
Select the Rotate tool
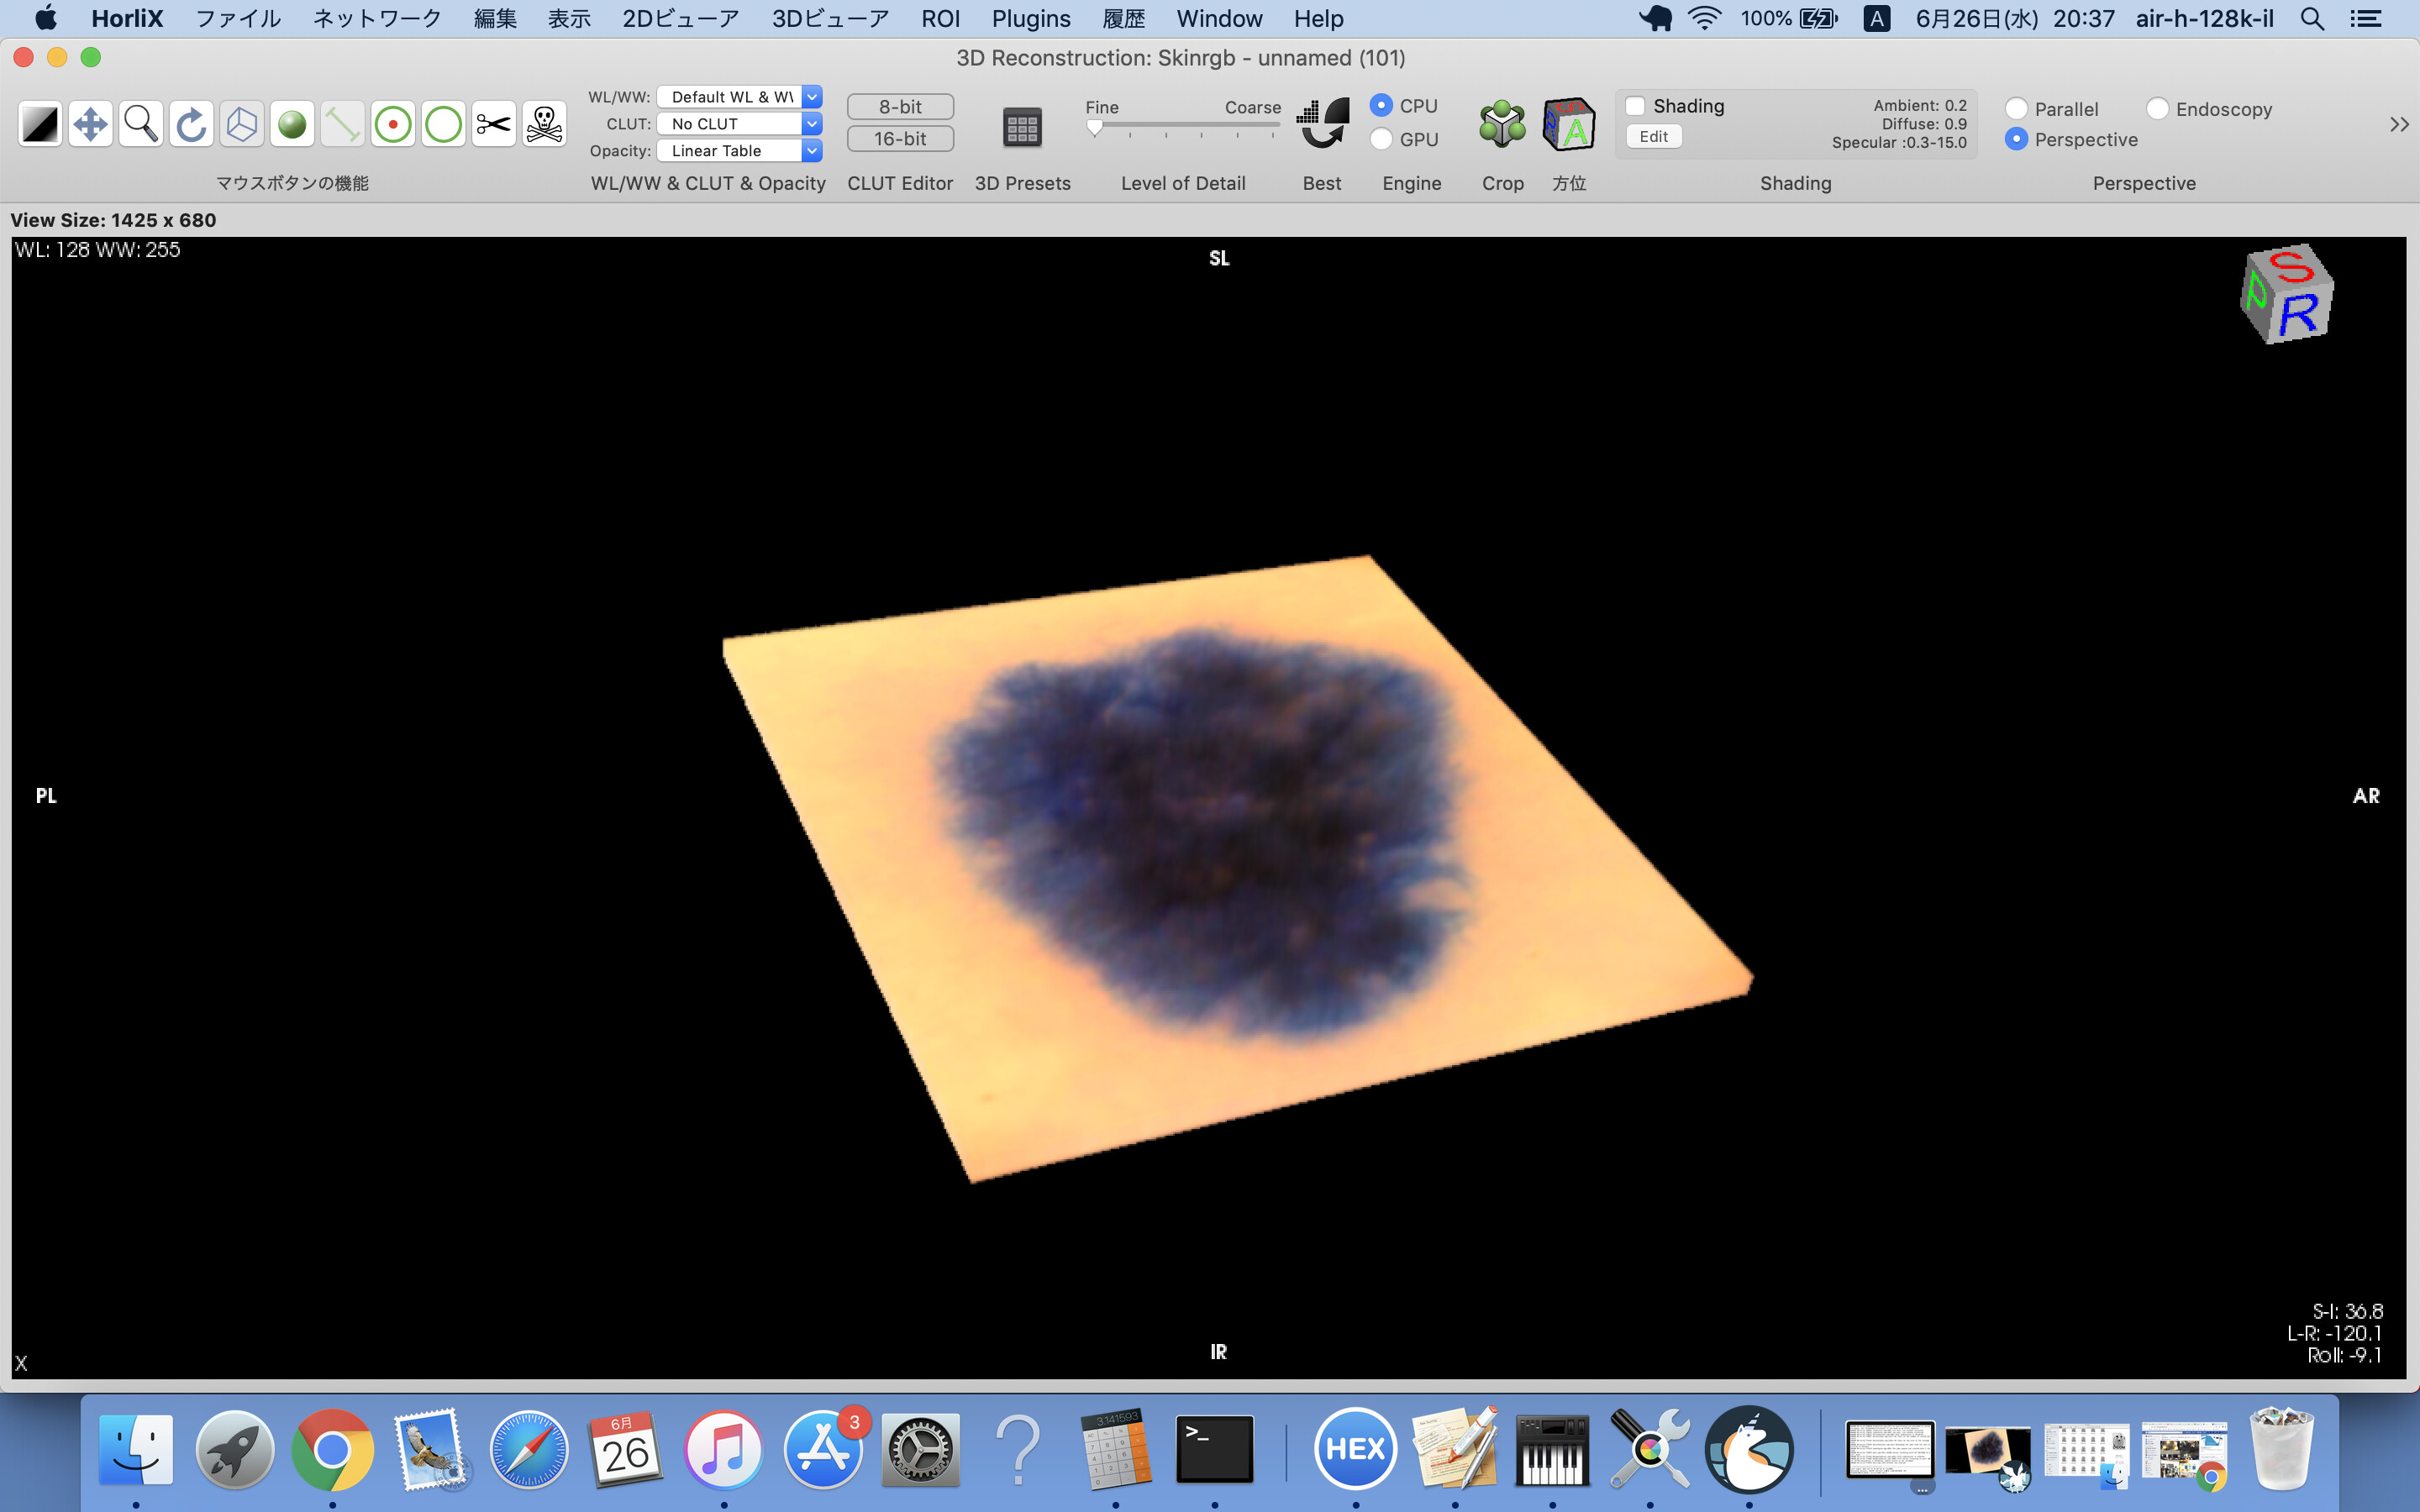191,125
